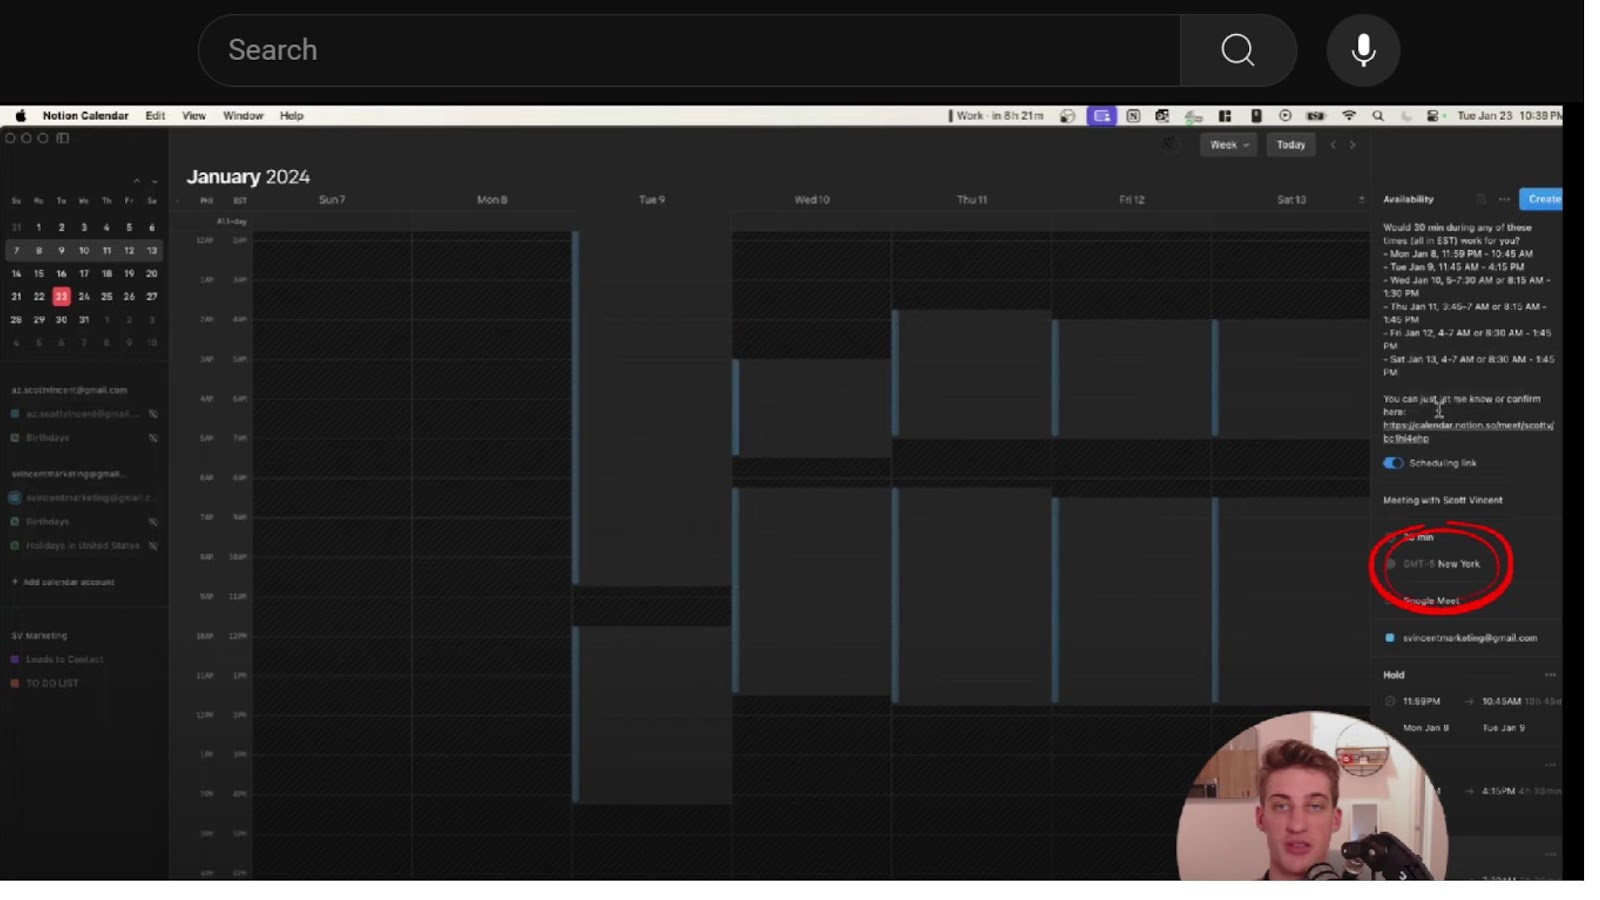The image size is (1600, 900).
Task: Select TO DO LIST orange swatch
Action: click(15, 684)
